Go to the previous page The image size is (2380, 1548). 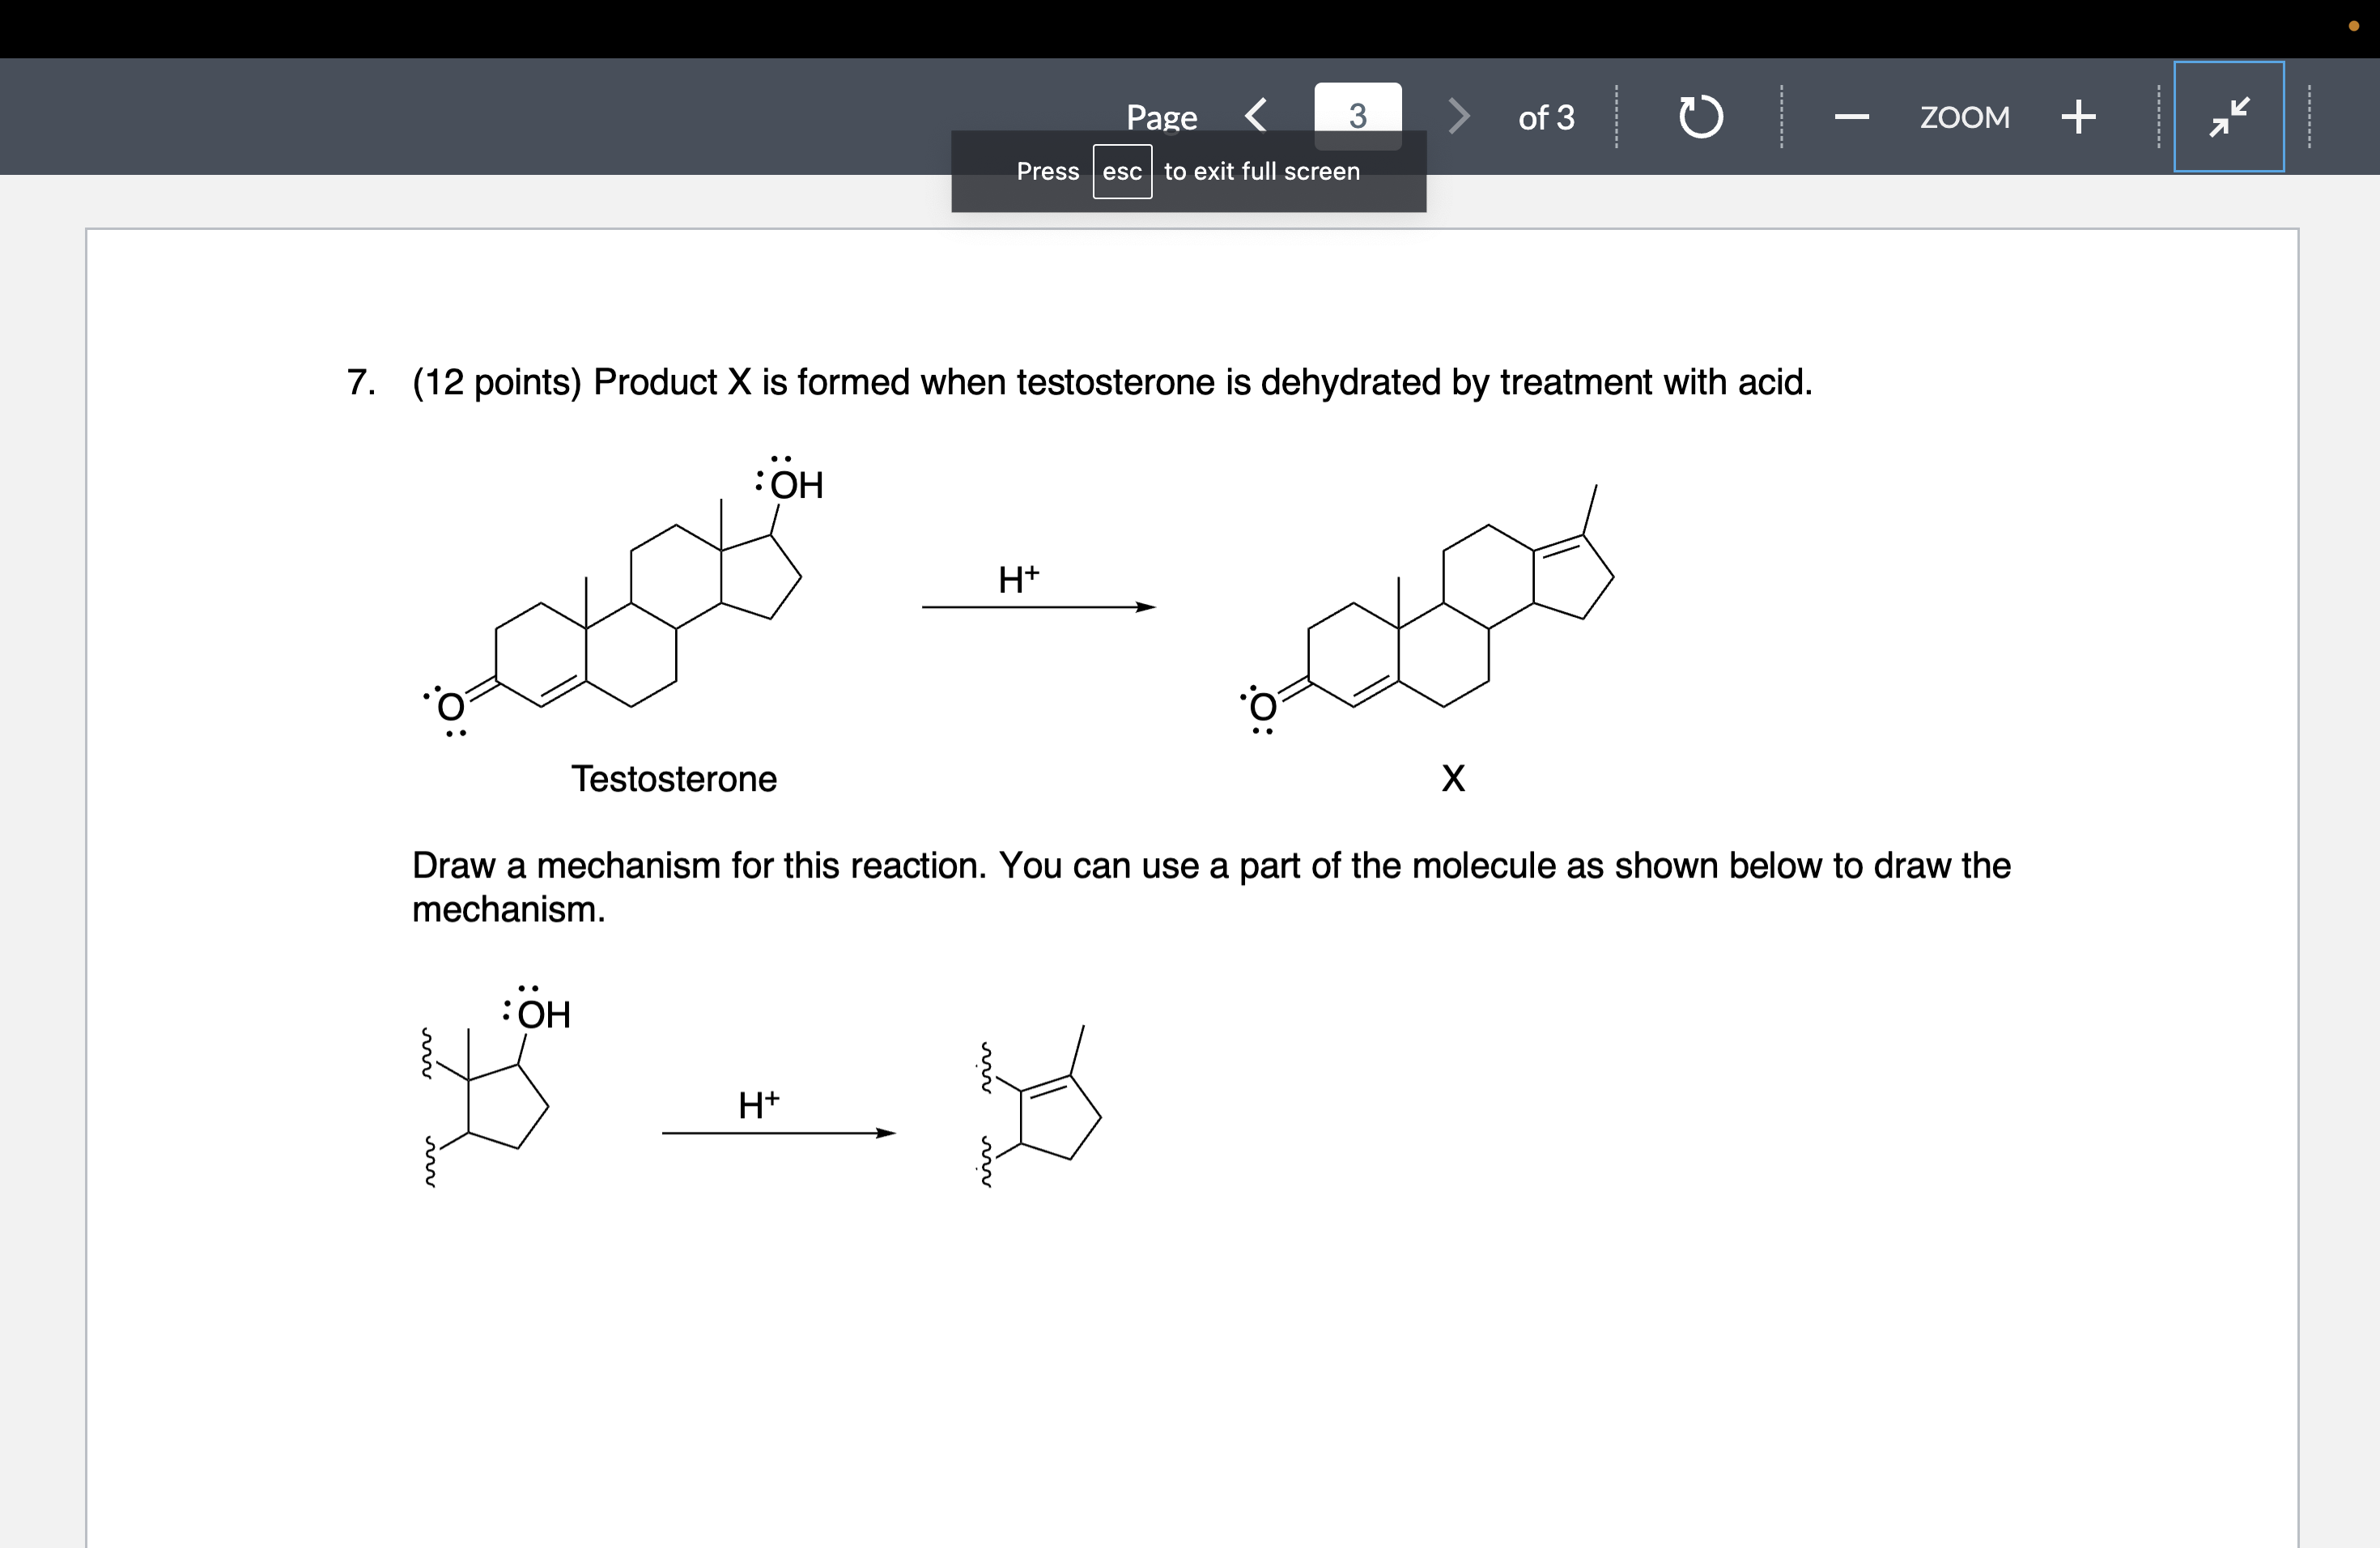[1256, 115]
